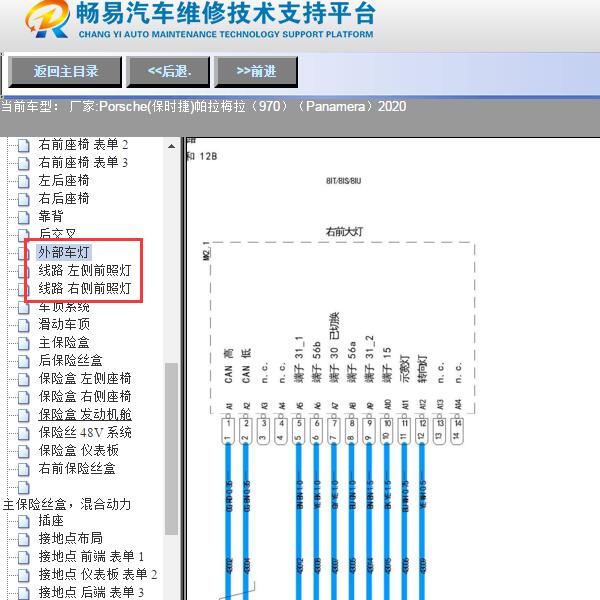Open 主保险丝盒，混合动力 entry
The width and height of the screenshot is (600, 600).
click(67, 504)
